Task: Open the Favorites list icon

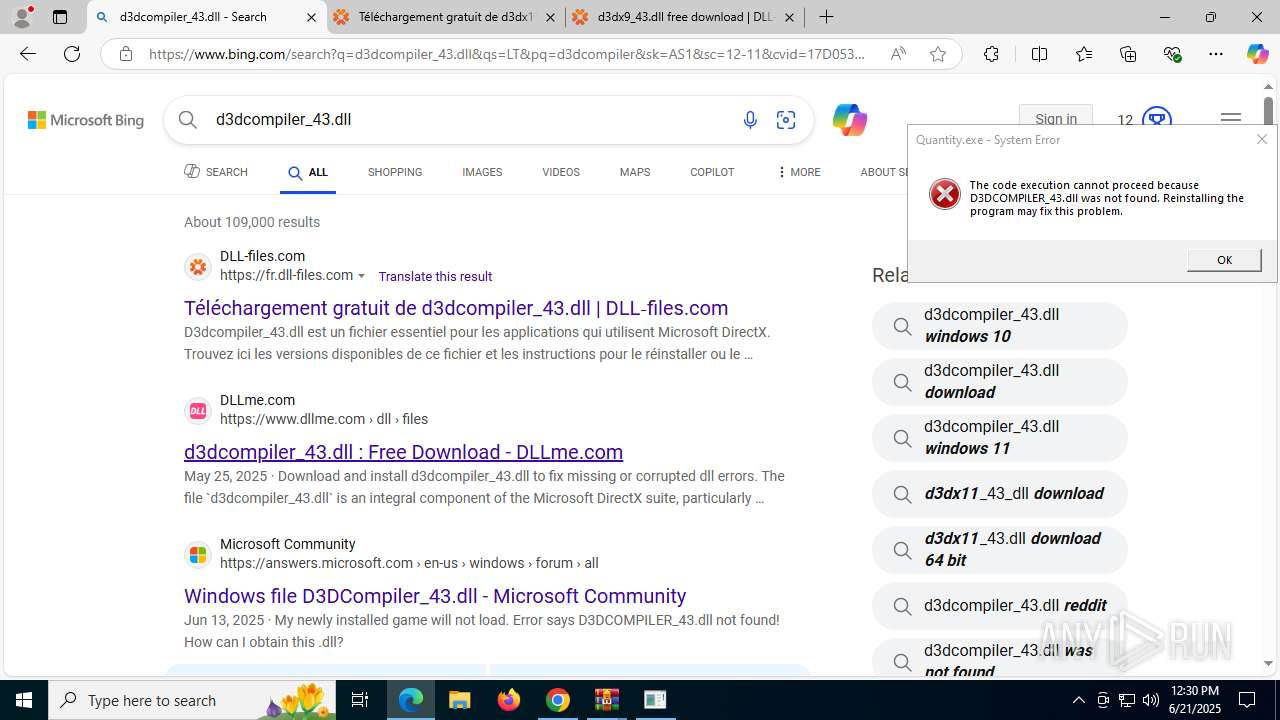Action: pos(1084,54)
